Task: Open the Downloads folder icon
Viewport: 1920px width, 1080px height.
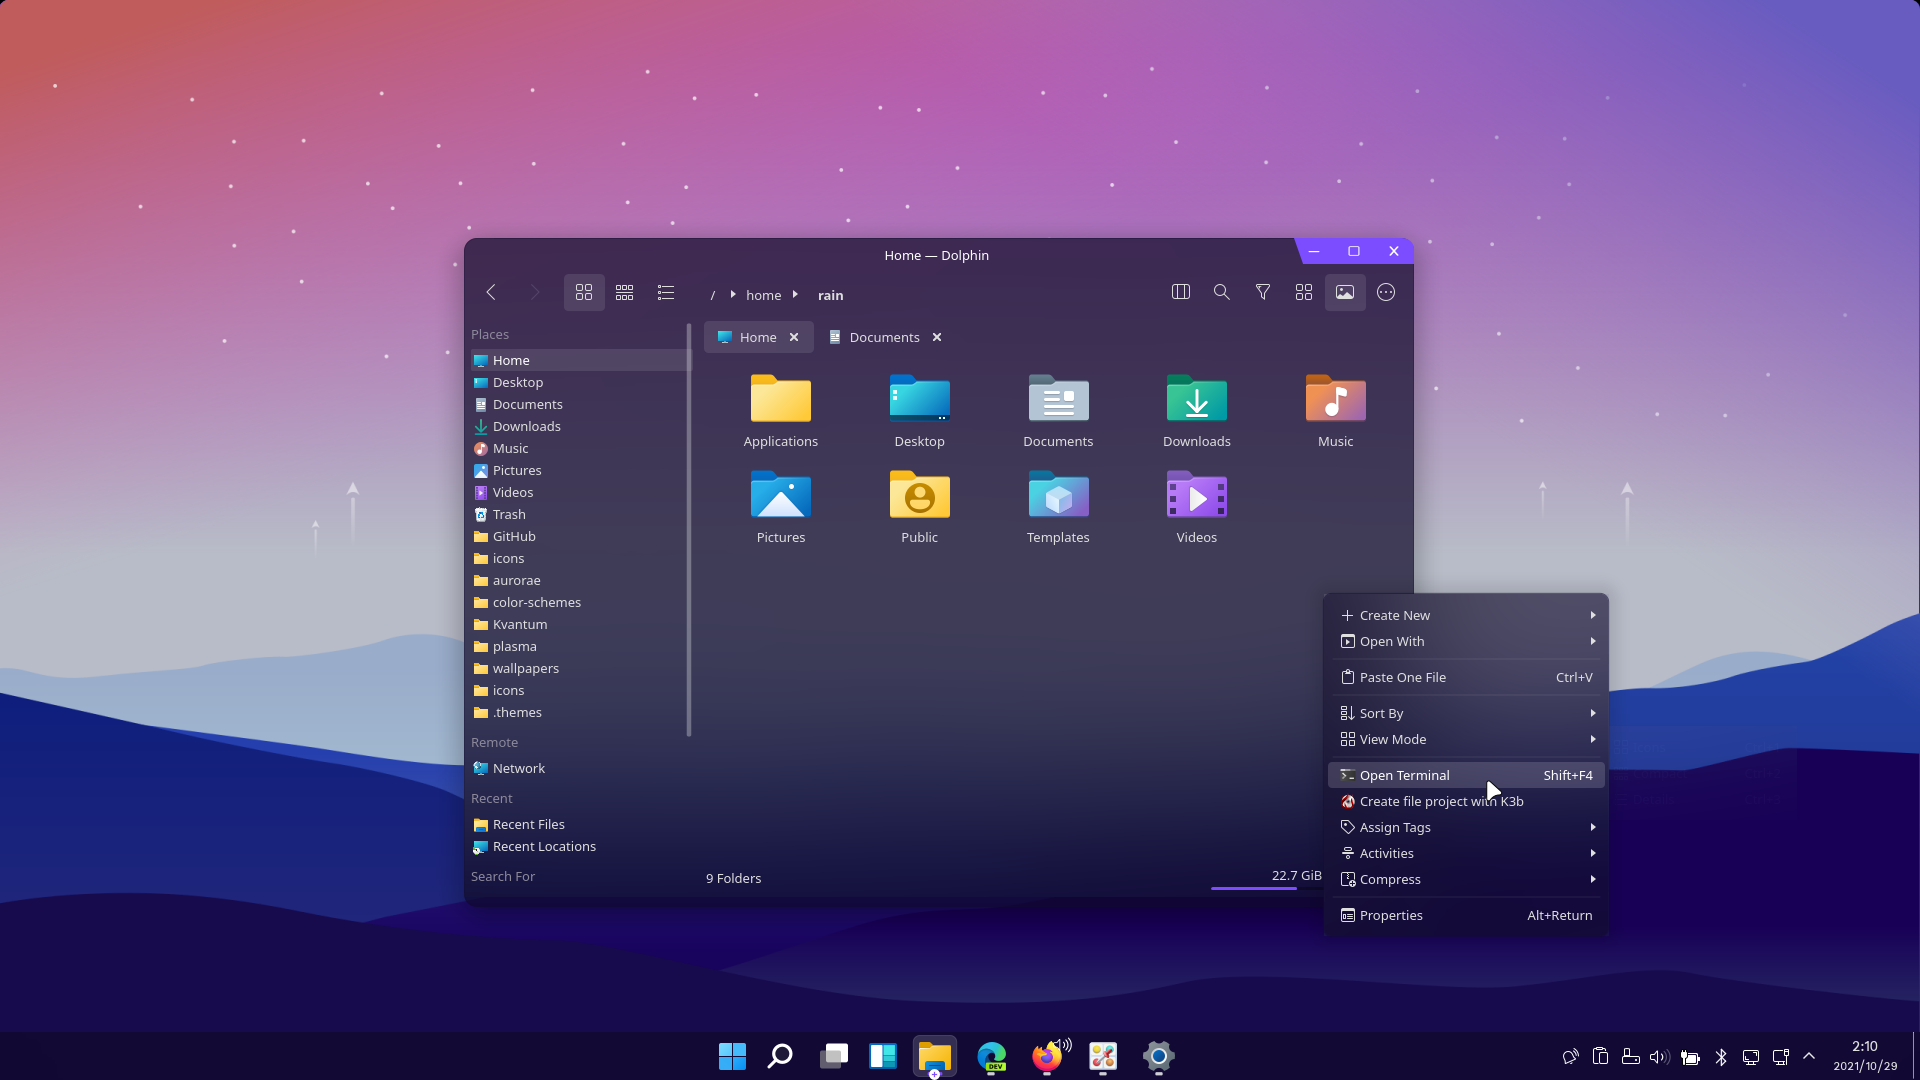Action: tap(1197, 411)
